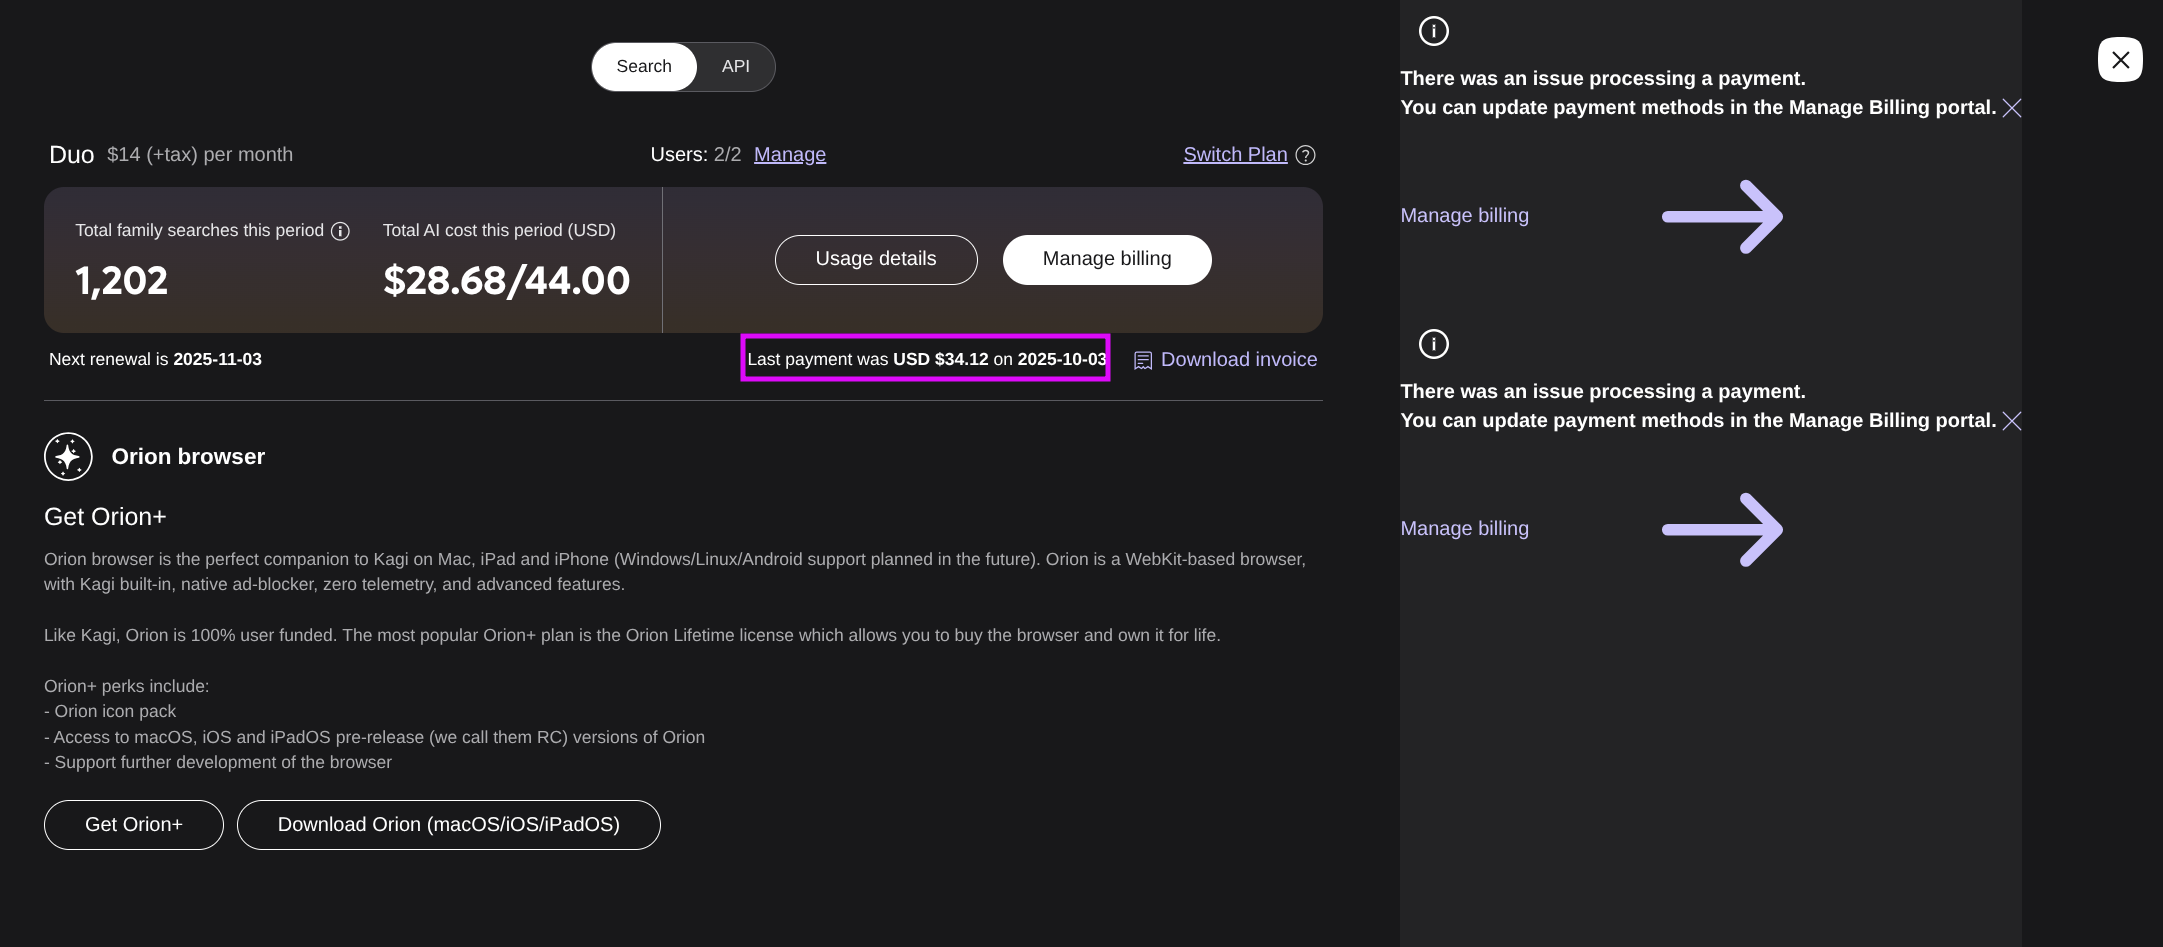Image resolution: width=2163 pixels, height=947 pixels.
Task: Click Download Orion (macOS/iOS/iPadOS) button
Action: click(x=448, y=825)
